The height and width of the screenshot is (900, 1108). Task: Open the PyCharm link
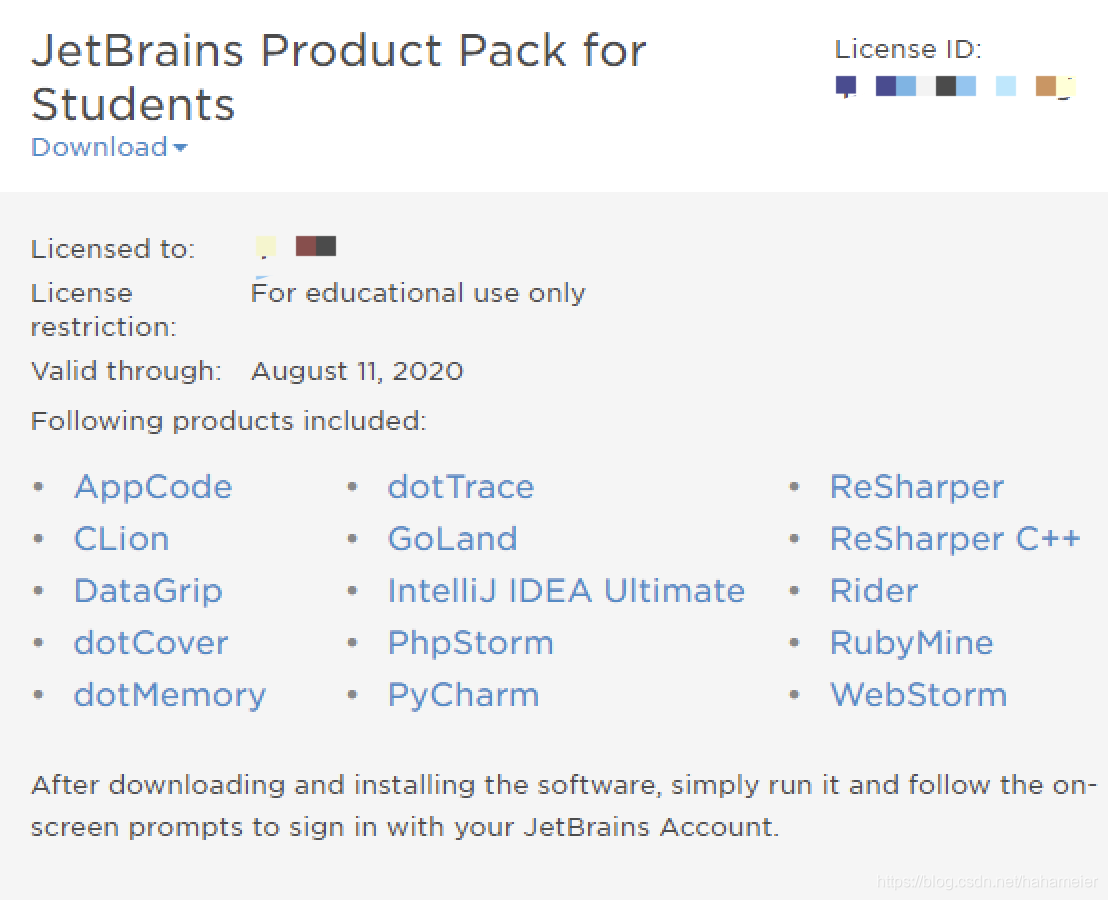coord(464,695)
